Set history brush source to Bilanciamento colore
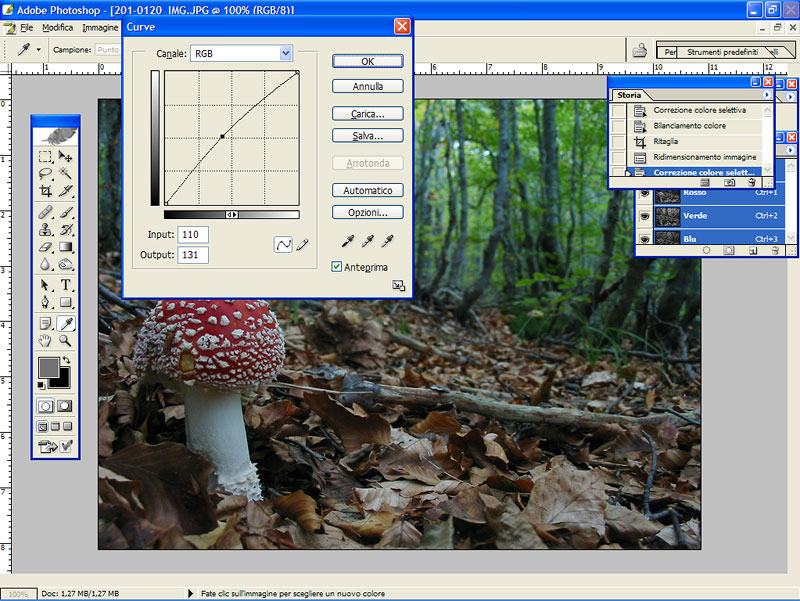The image size is (800, 601). tap(618, 126)
